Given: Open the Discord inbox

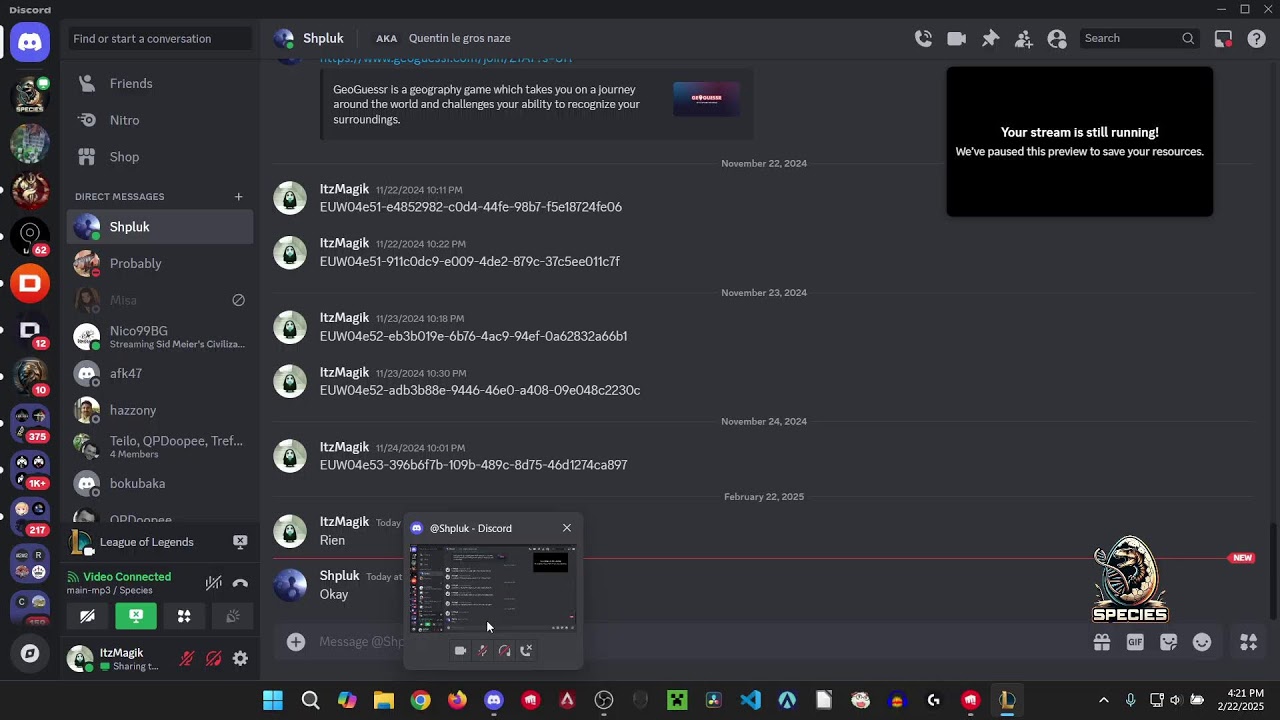Looking at the screenshot, I should [1223, 38].
